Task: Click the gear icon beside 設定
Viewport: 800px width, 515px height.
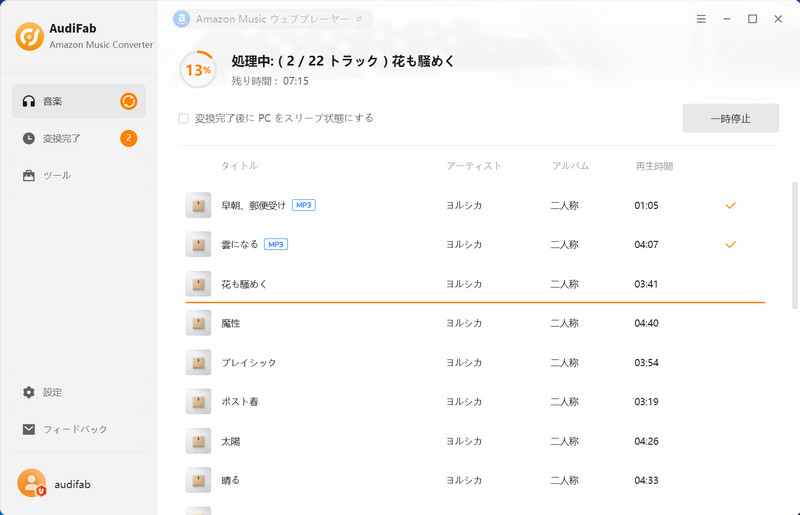Action: tap(29, 392)
